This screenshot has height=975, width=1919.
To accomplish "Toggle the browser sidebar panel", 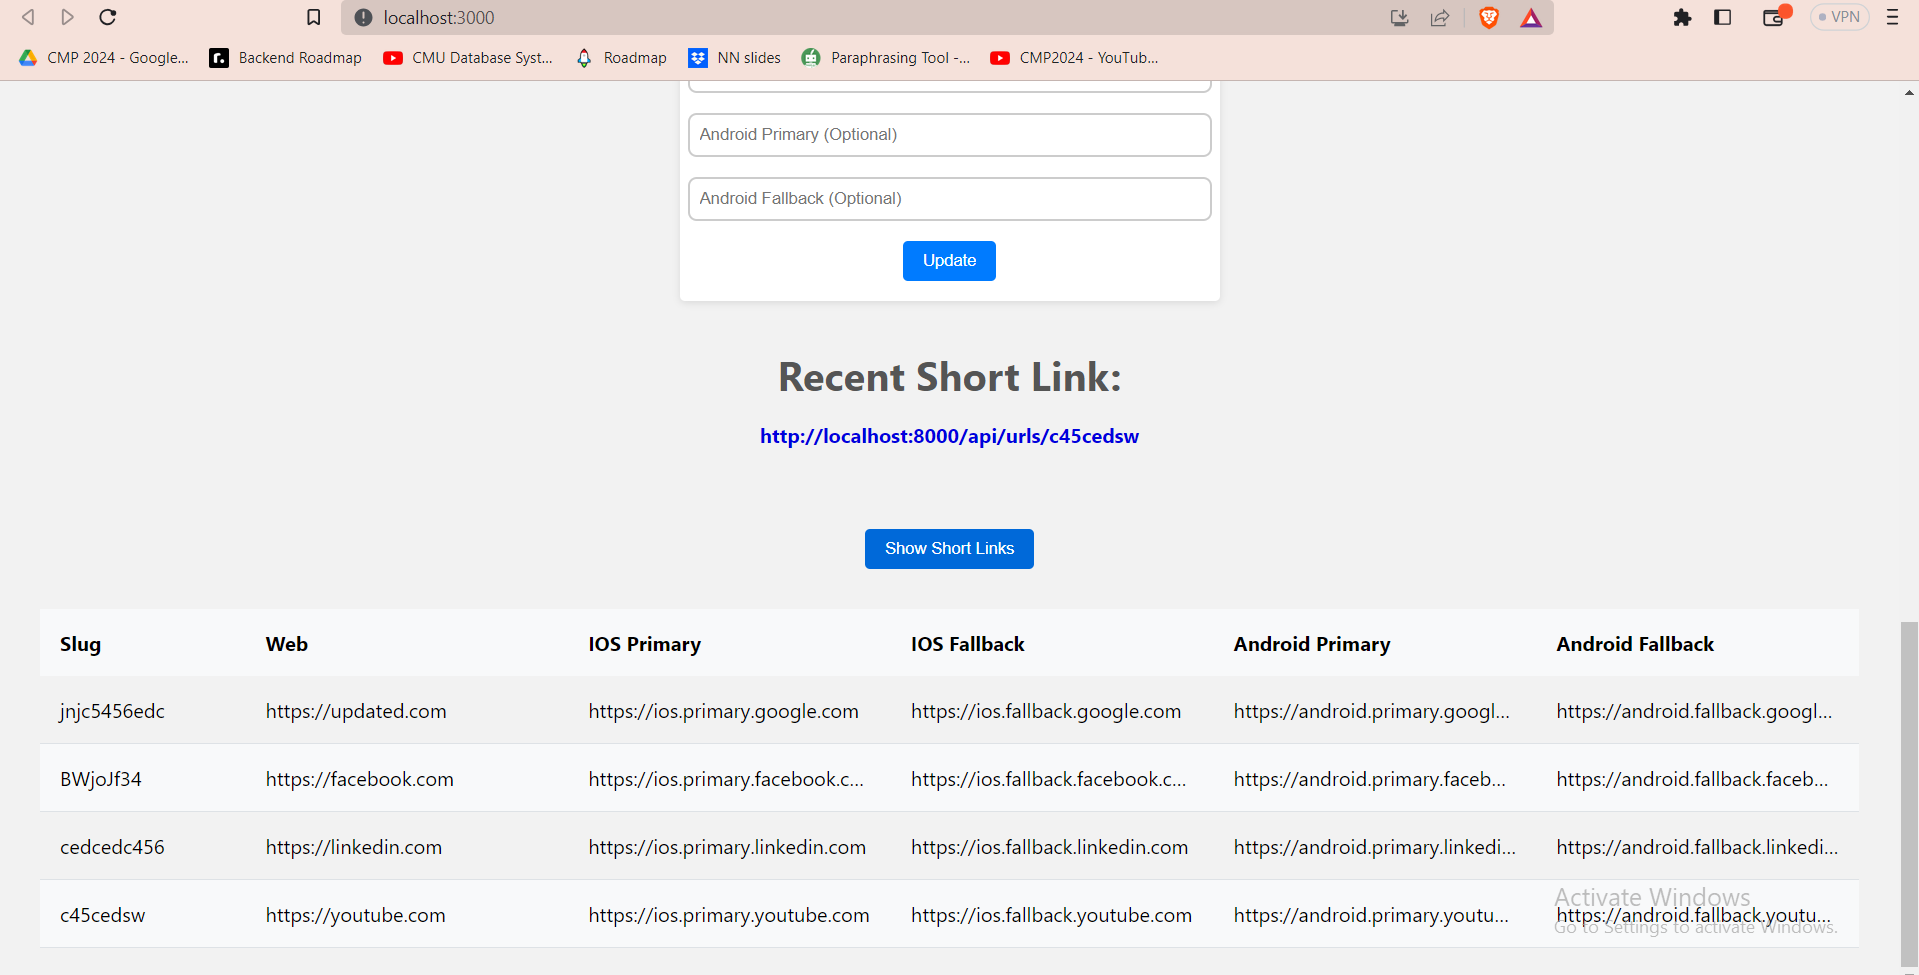I will pyautogui.click(x=1722, y=17).
